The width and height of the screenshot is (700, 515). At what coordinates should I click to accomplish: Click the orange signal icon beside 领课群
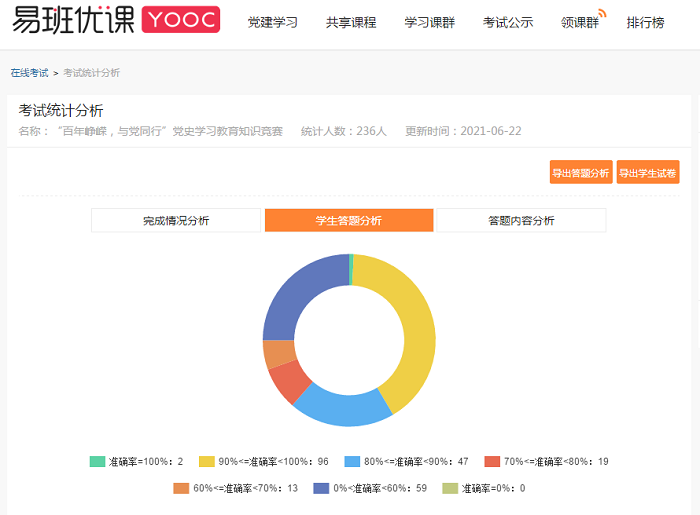(x=603, y=13)
